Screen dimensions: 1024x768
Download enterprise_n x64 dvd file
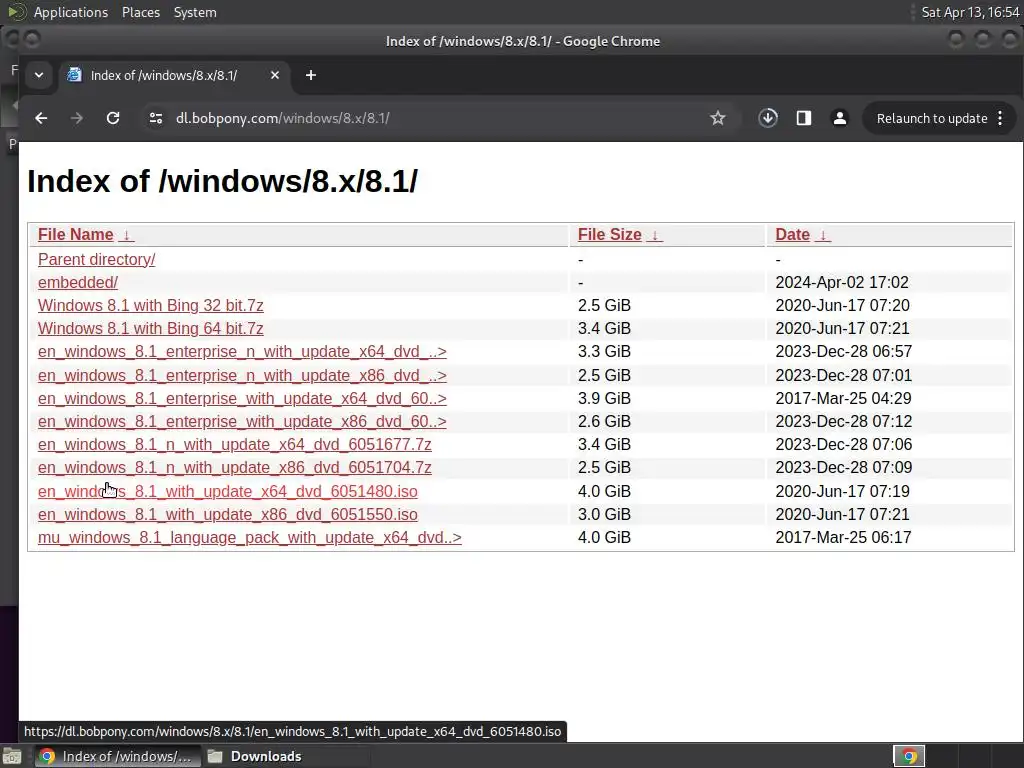pyautogui.click(x=242, y=351)
